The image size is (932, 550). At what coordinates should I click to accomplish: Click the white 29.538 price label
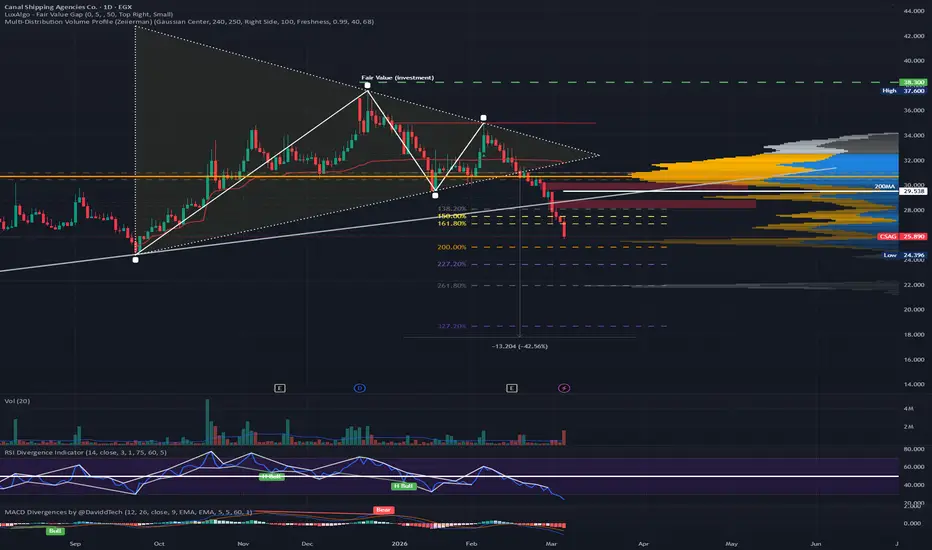pyautogui.click(x=913, y=191)
